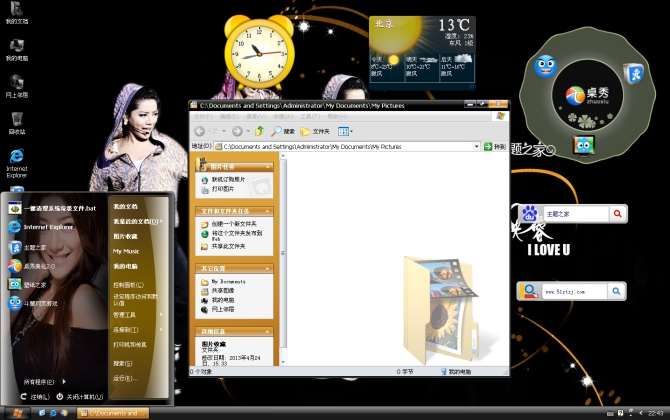Image resolution: width=670 pixels, height=420 pixels.
Task: Open the 编辑(E) menu
Action: (x=229, y=116)
